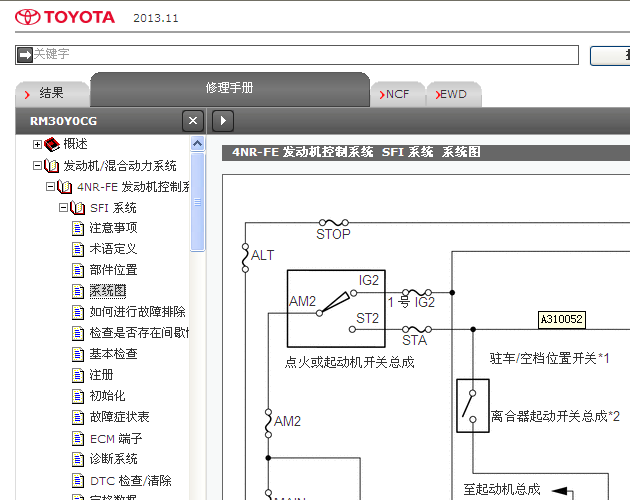Click the document icon beside 故障症状表
The height and width of the screenshot is (500, 630).
(78, 417)
